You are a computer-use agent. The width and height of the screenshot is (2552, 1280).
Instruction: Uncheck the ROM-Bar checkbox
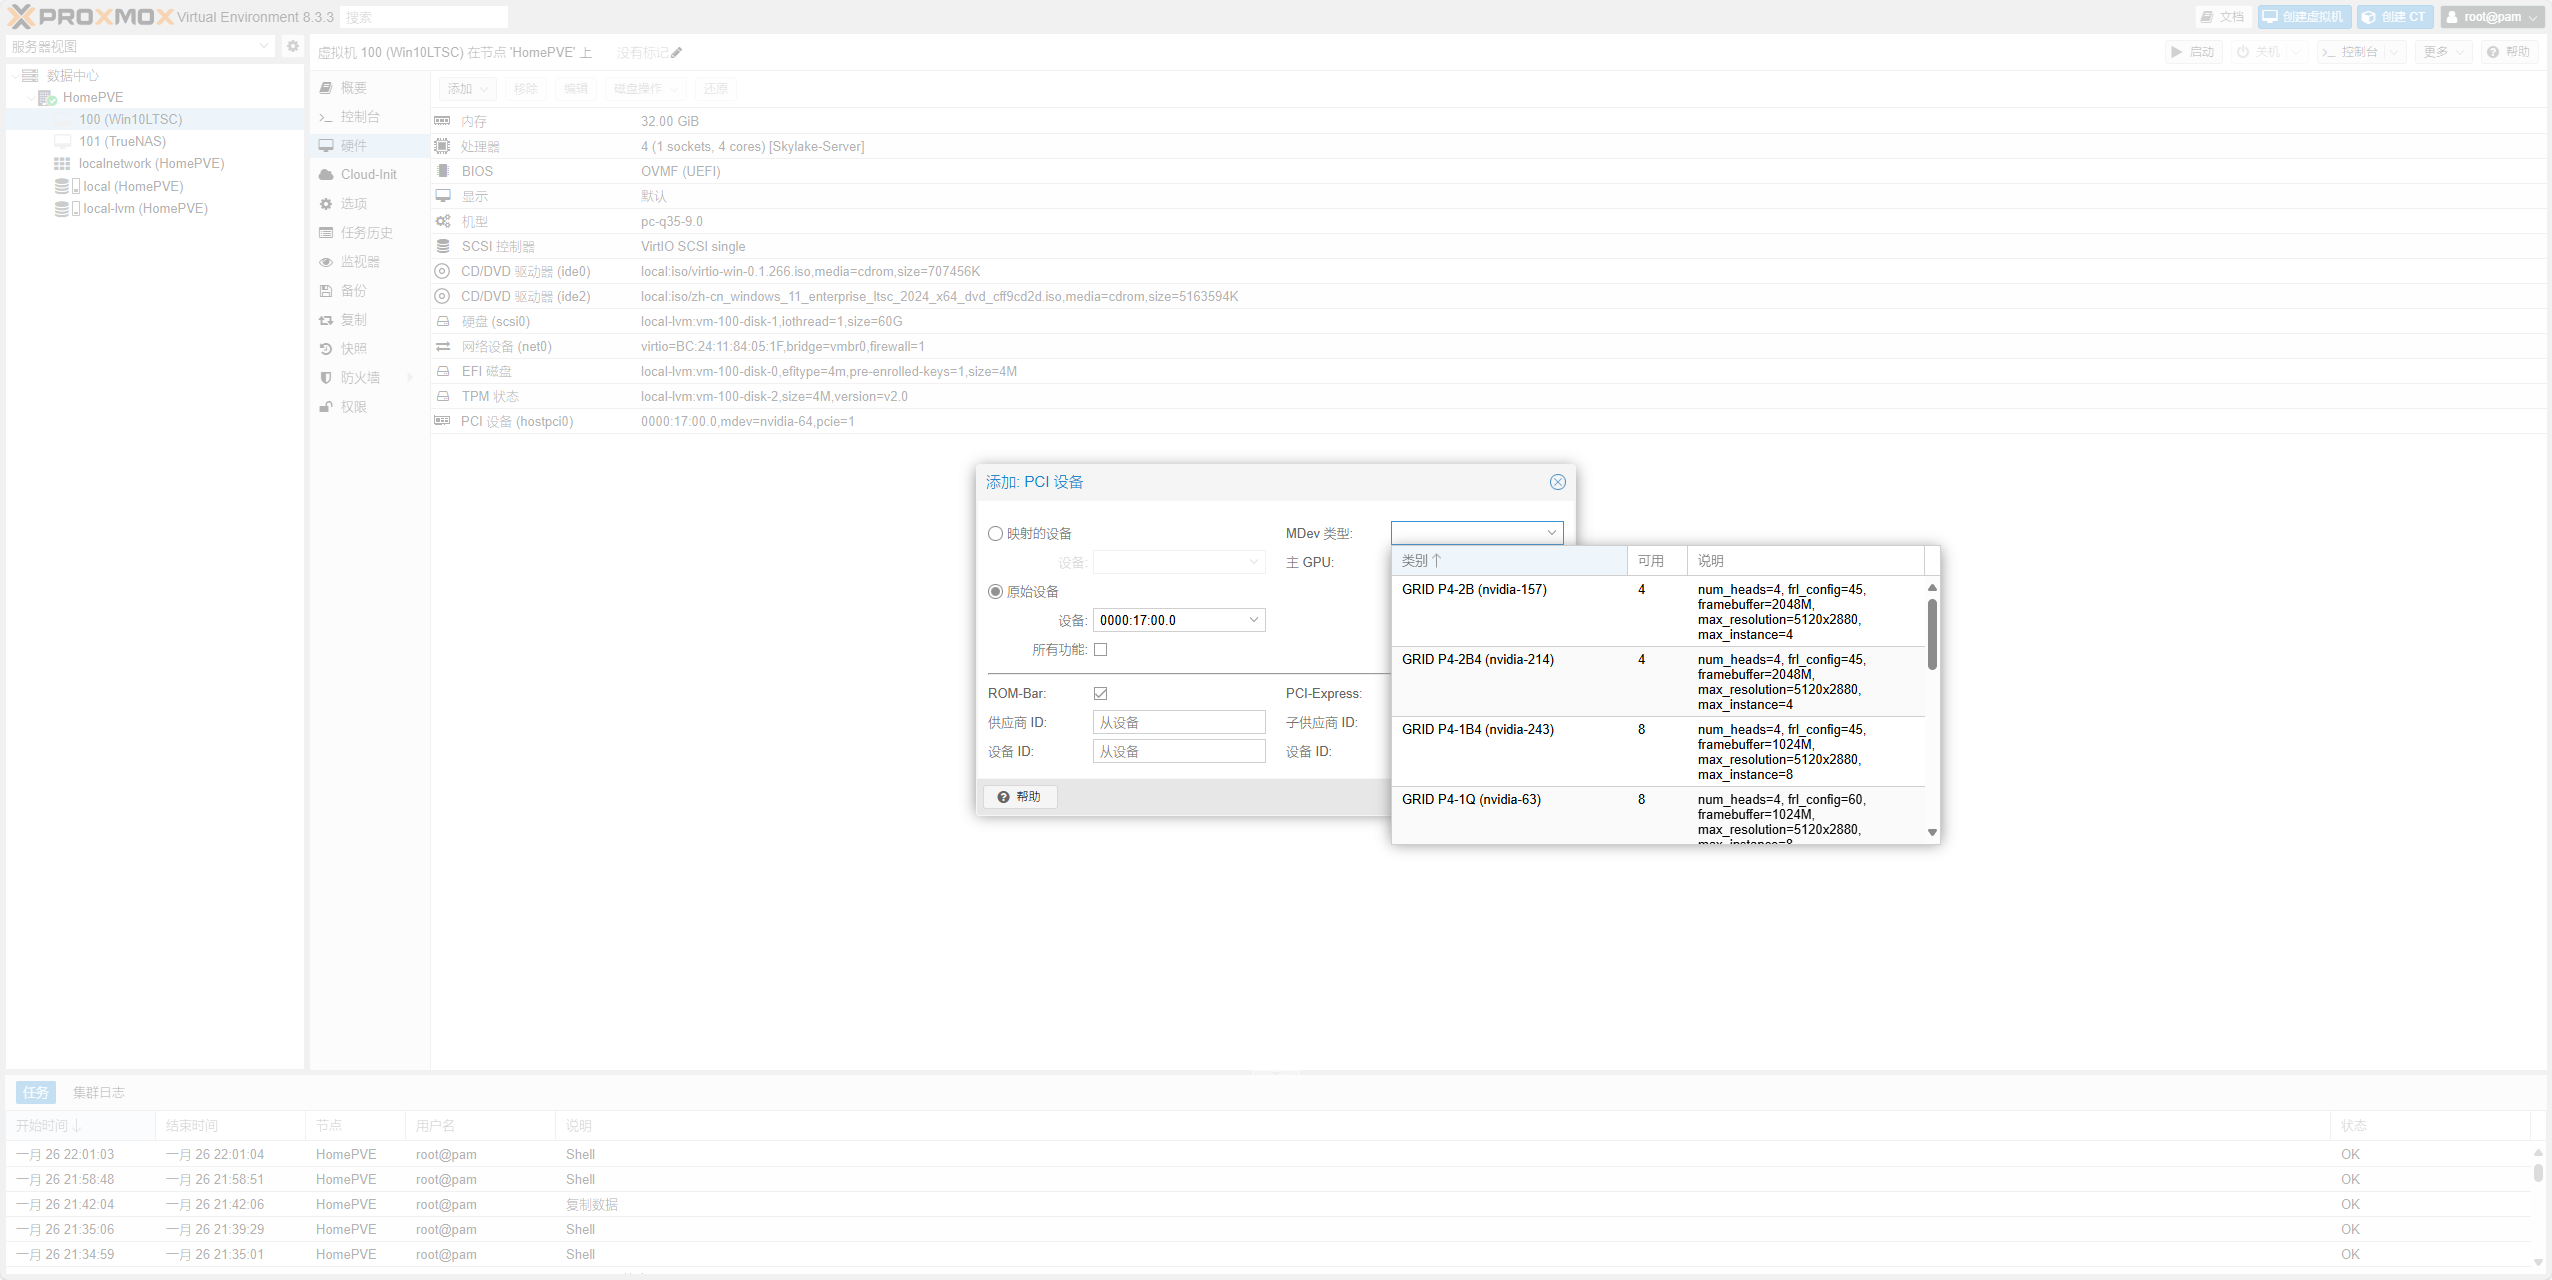[x=1100, y=693]
